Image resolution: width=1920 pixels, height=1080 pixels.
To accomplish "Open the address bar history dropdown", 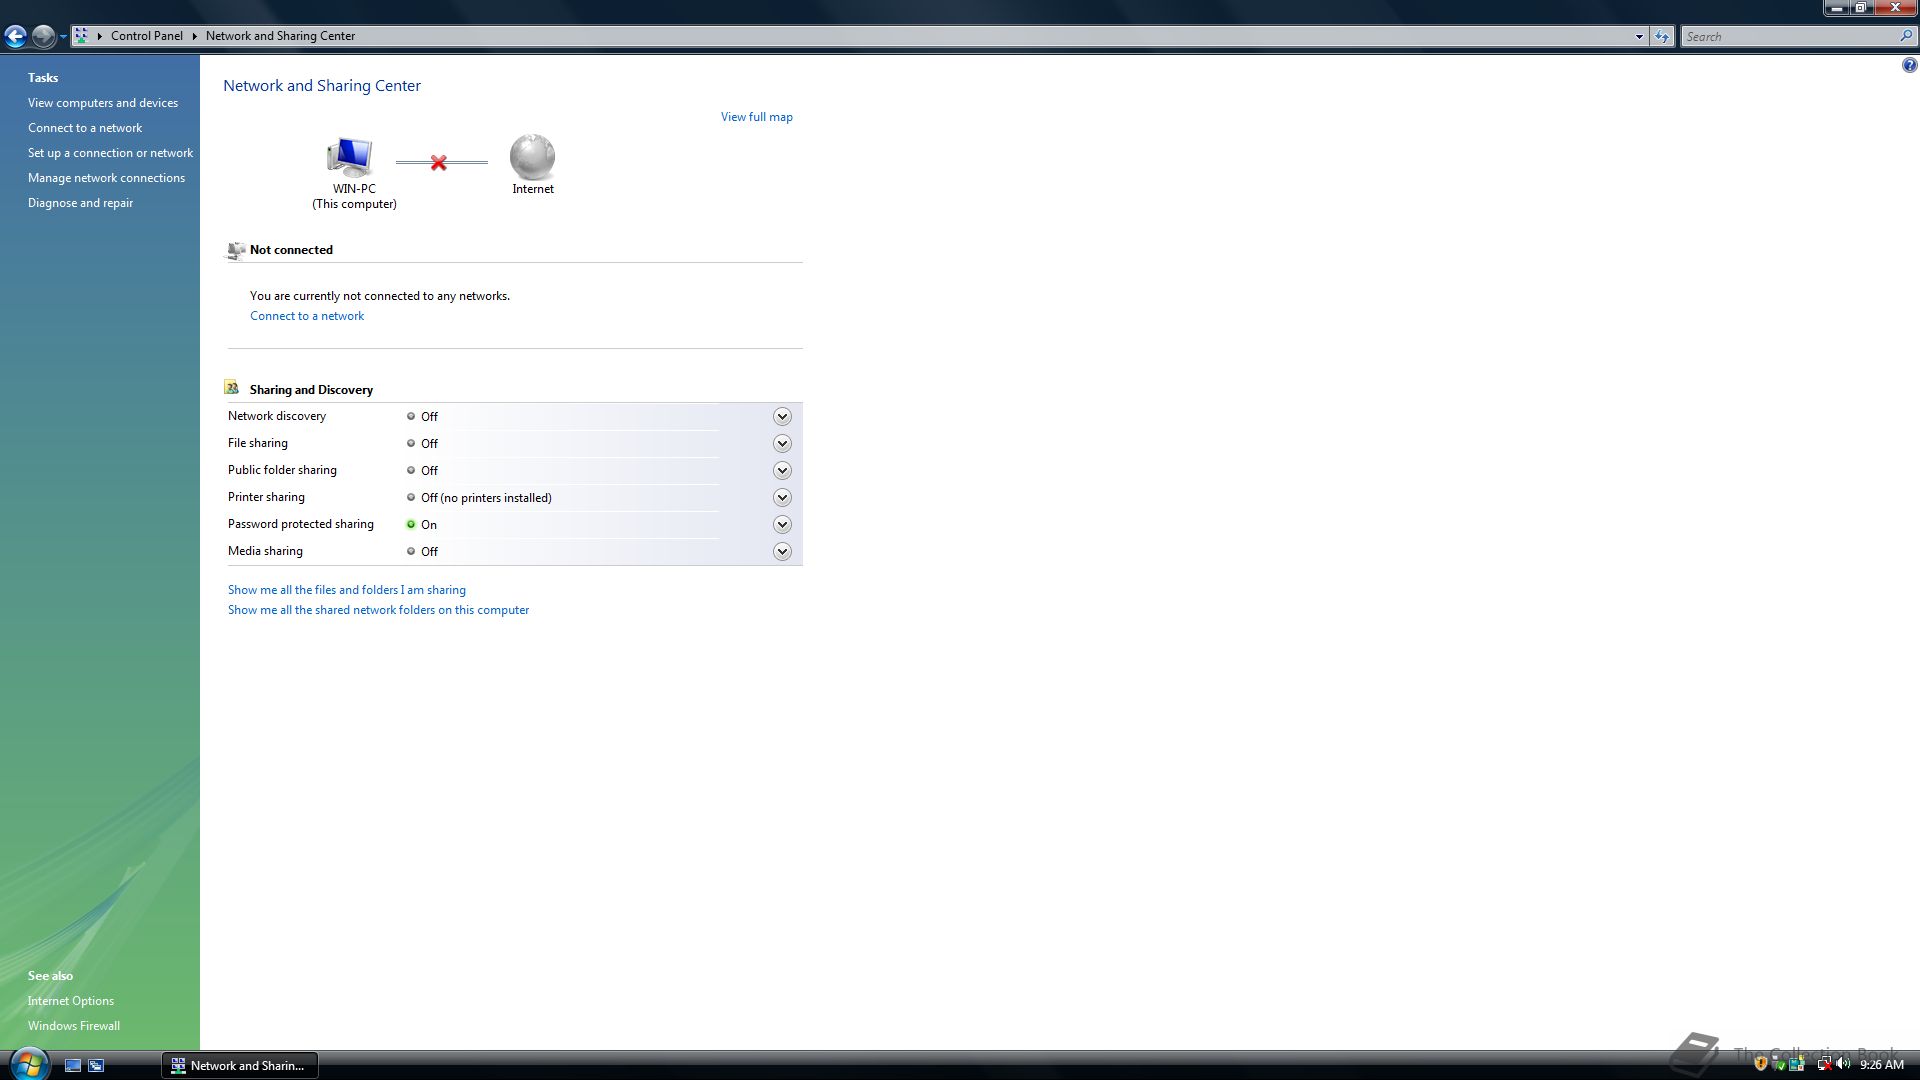I will coord(1639,37).
